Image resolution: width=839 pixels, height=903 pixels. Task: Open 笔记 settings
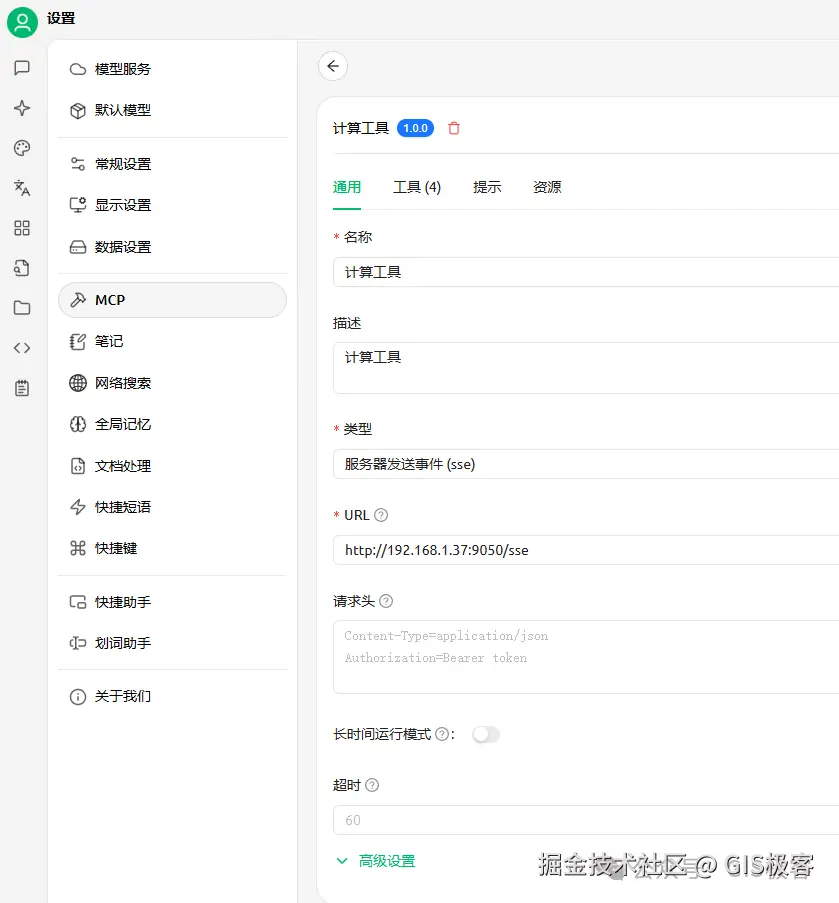172,342
